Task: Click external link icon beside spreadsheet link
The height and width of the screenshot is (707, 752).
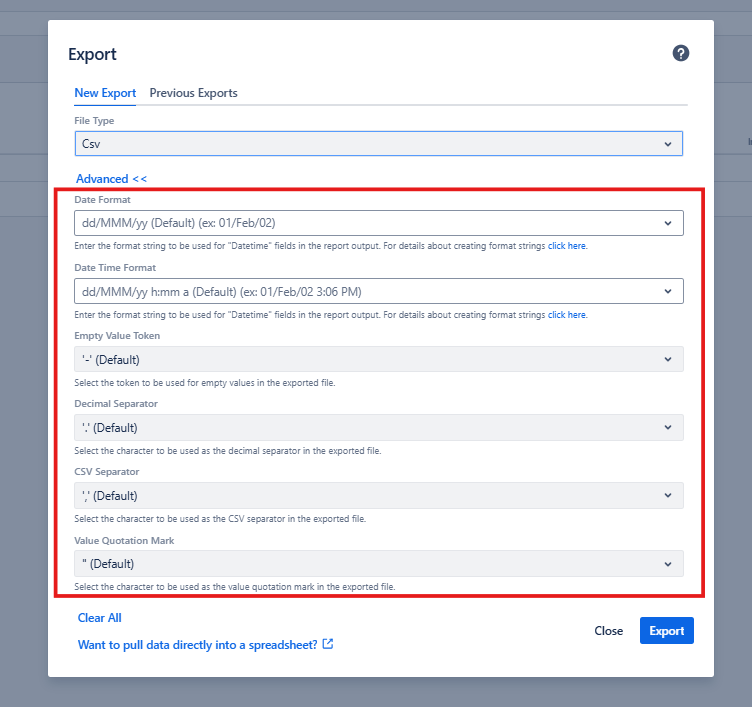Action: 327,645
